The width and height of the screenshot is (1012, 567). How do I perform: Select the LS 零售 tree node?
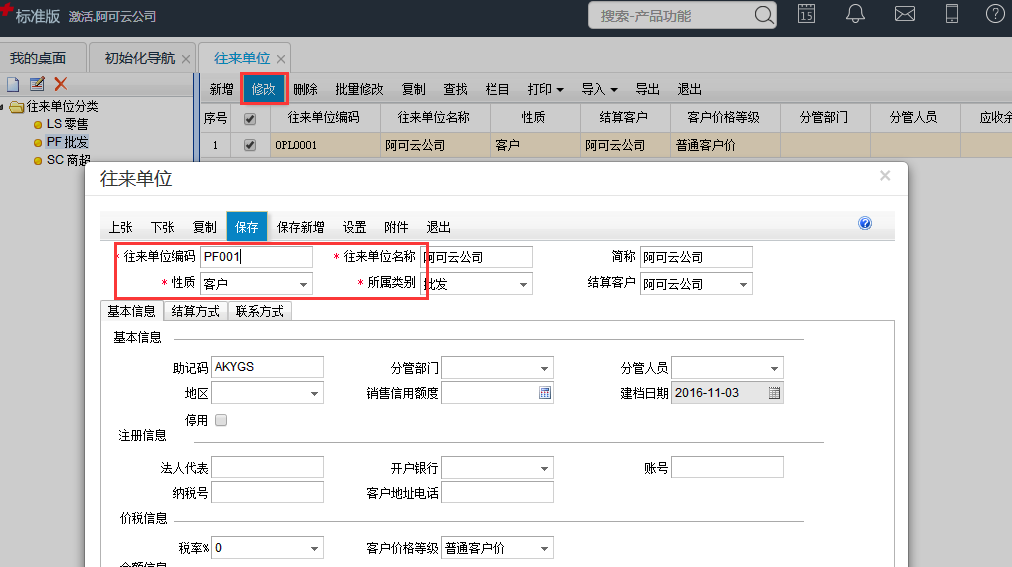coord(67,124)
